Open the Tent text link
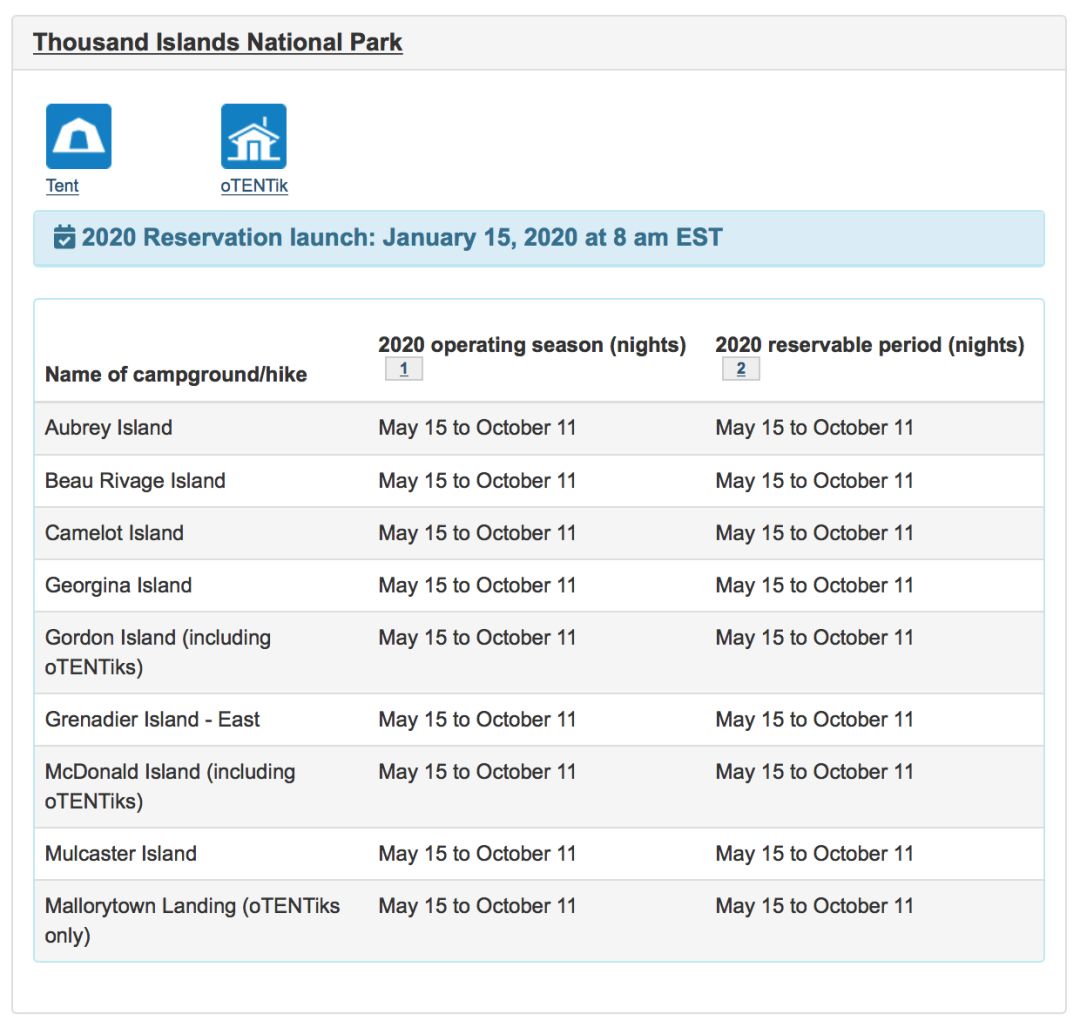This screenshot has height=1035, width=1080. click(x=62, y=186)
